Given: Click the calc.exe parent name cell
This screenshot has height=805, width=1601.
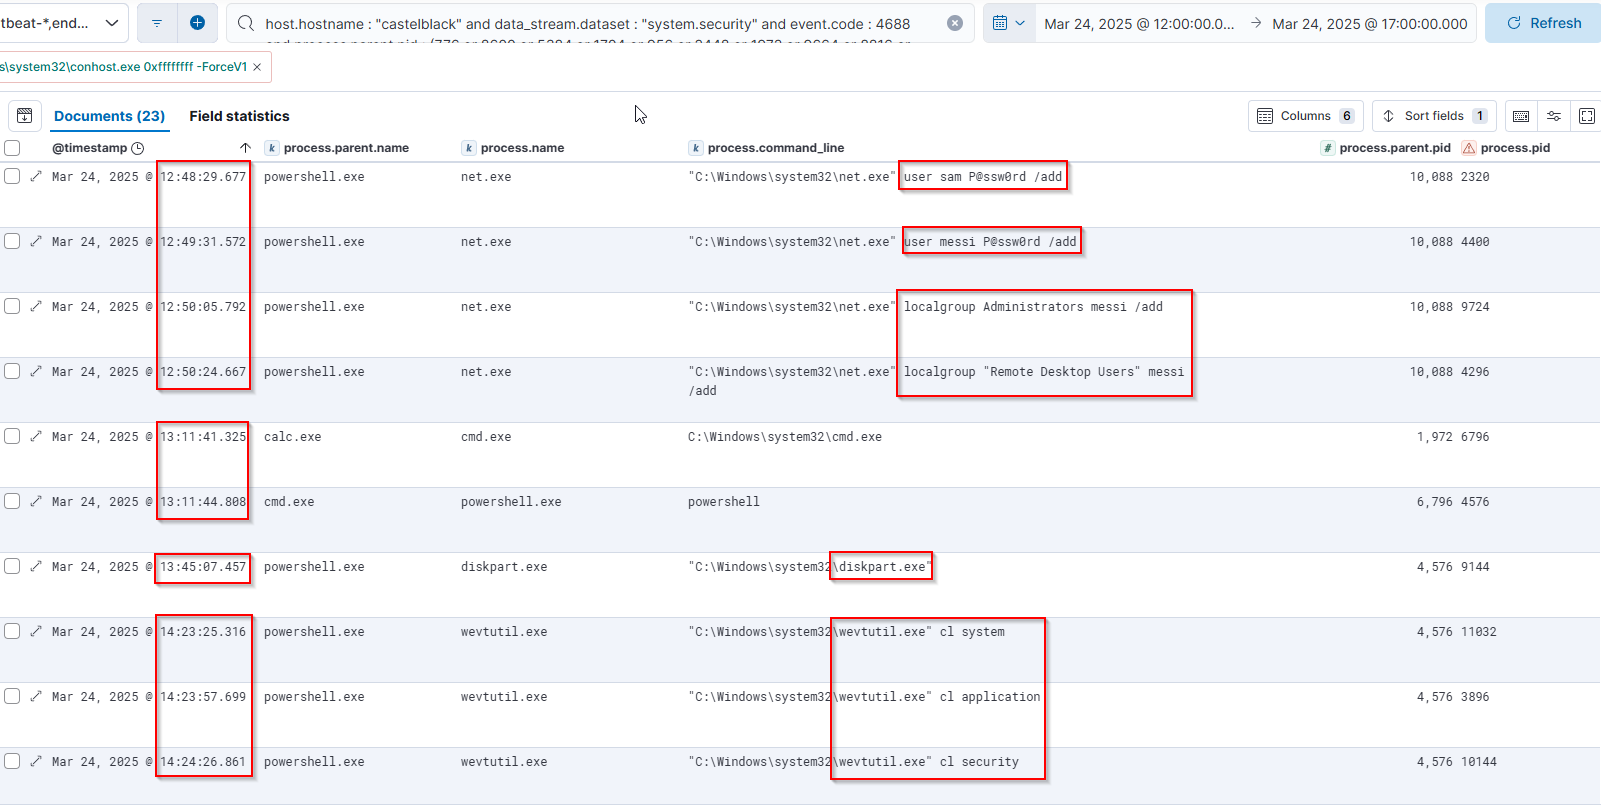Looking at the screenshot, I should [293, 437].
